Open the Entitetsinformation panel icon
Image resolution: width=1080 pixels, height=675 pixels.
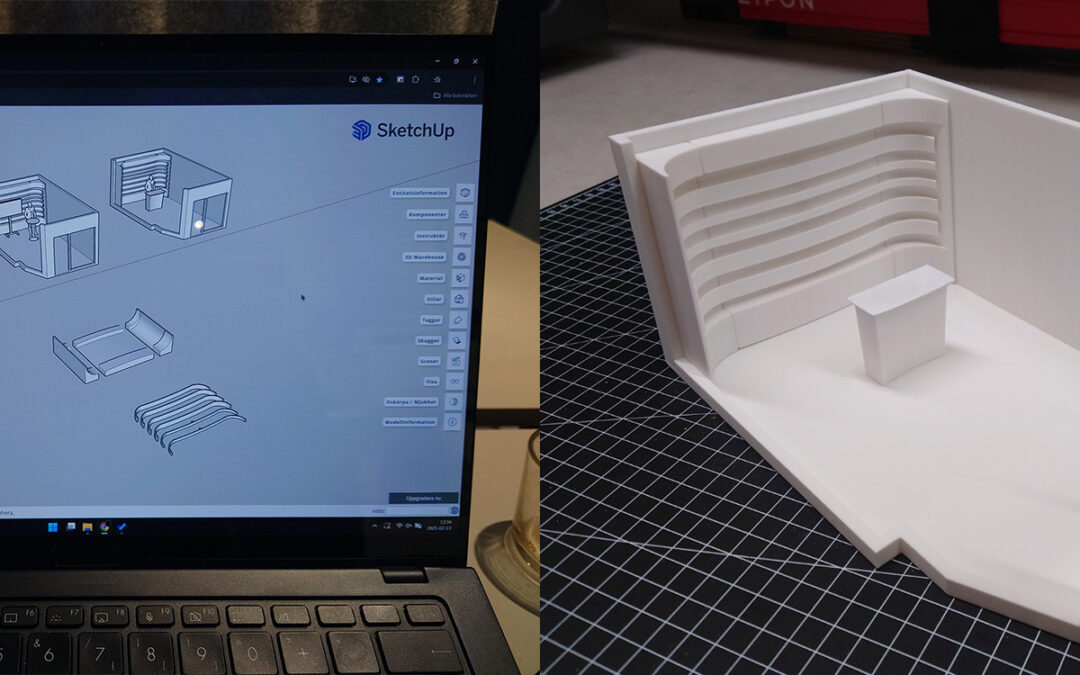click(464, 191)
